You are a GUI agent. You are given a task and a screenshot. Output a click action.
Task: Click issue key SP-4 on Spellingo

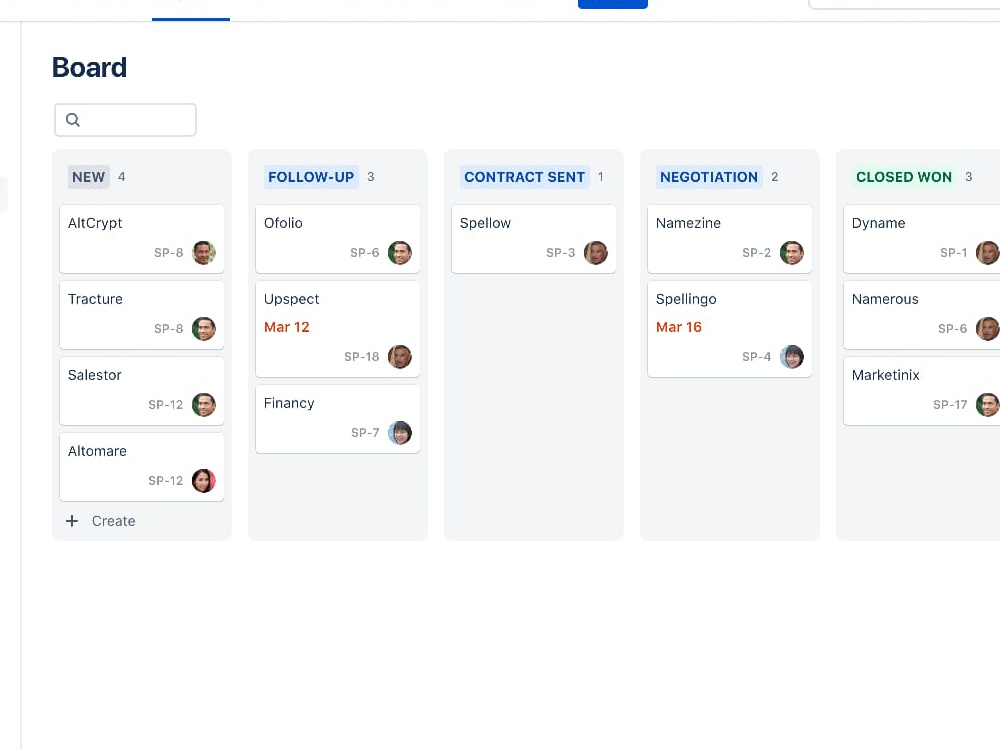tap(756, 357)
